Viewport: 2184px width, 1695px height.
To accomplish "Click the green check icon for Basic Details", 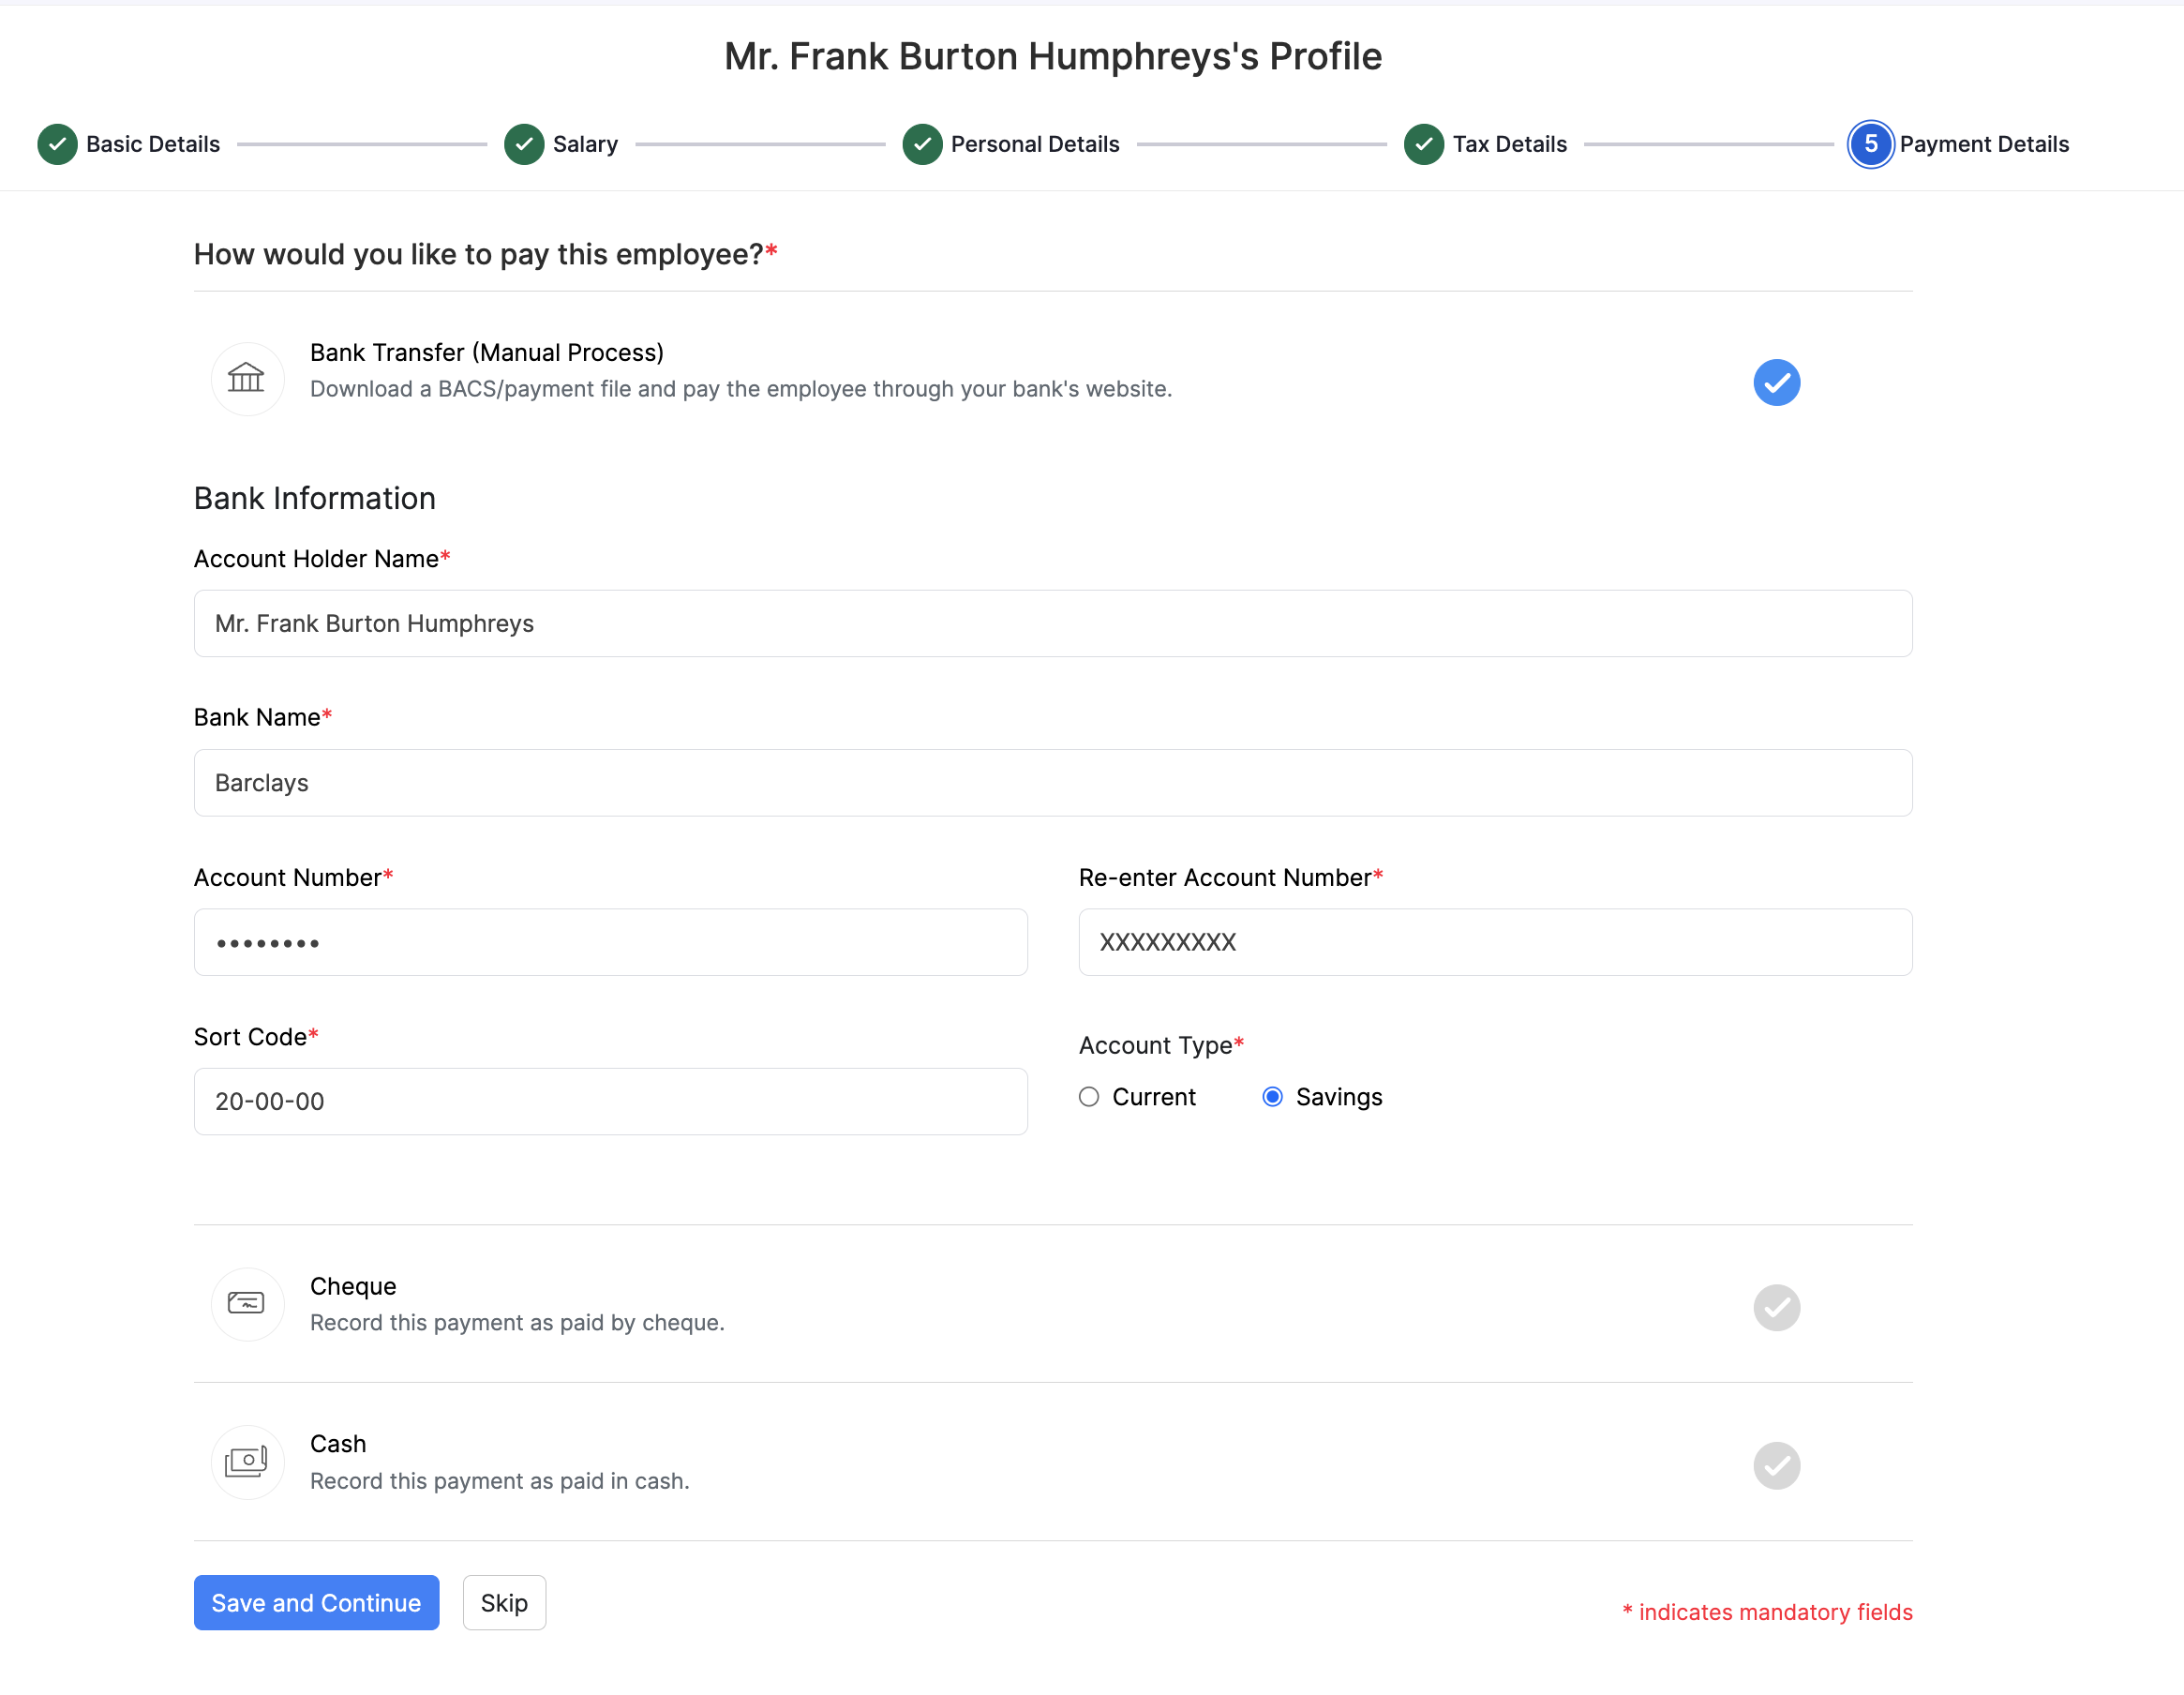I will pos(58,144).
